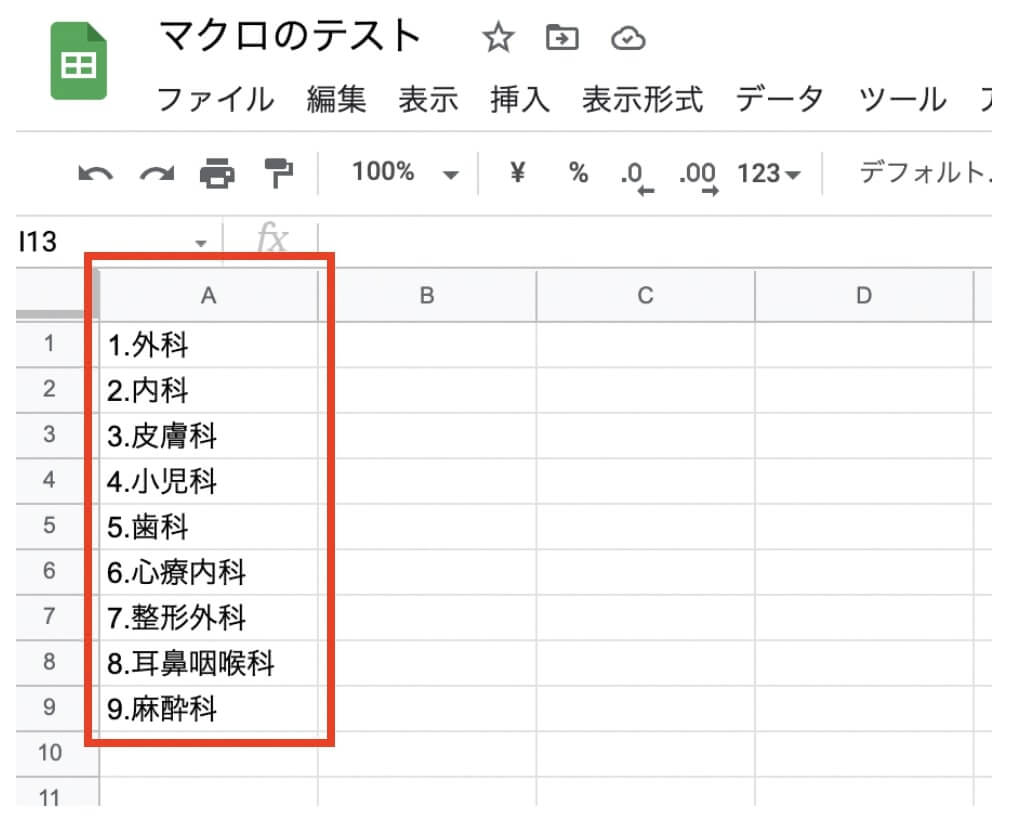Select cell containing 7.整形外科

tap(209, 617)
